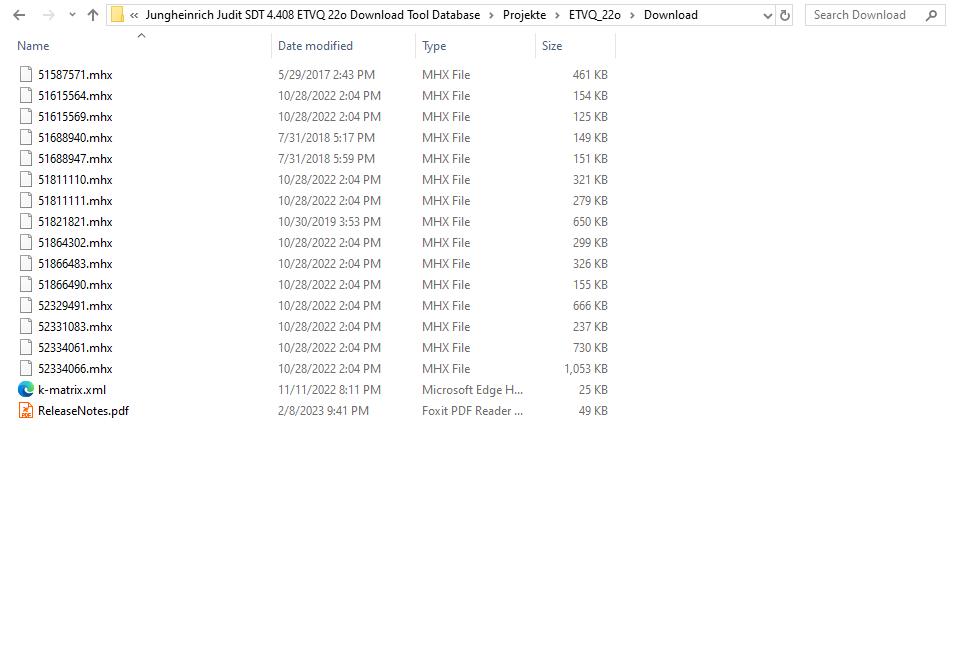959x666 pixels.
Task: Select the 52334066.mhx file icon
Action: coord(25,368)
